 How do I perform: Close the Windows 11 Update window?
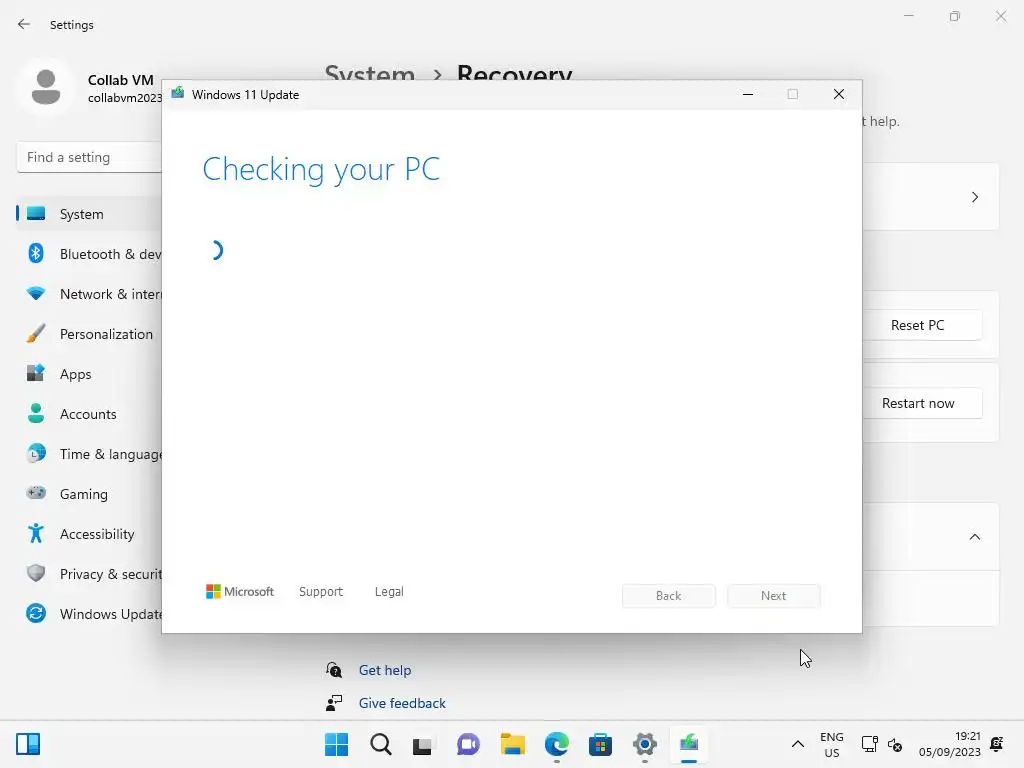point(839,95)
